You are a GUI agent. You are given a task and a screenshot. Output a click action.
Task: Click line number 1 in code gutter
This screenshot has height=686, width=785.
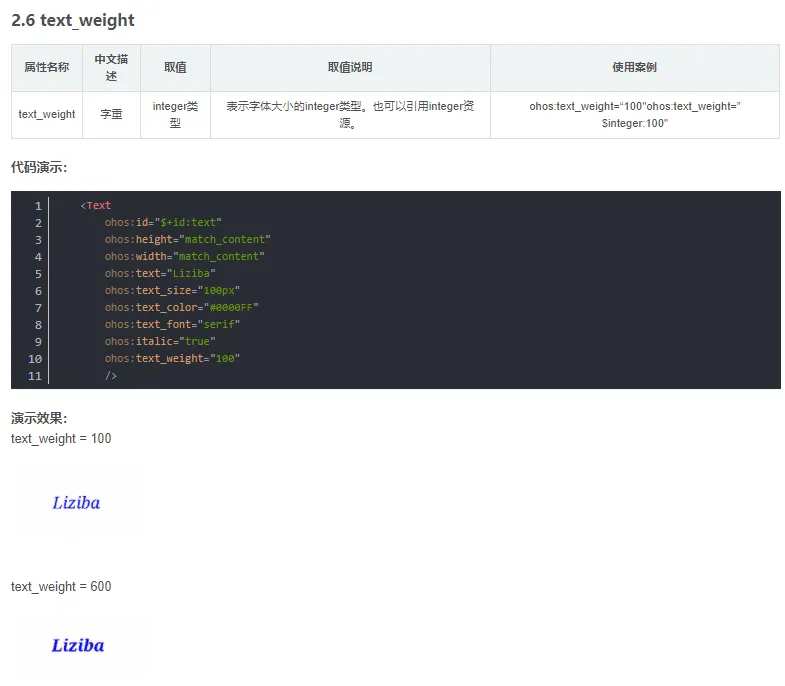(x=38, y=206)
